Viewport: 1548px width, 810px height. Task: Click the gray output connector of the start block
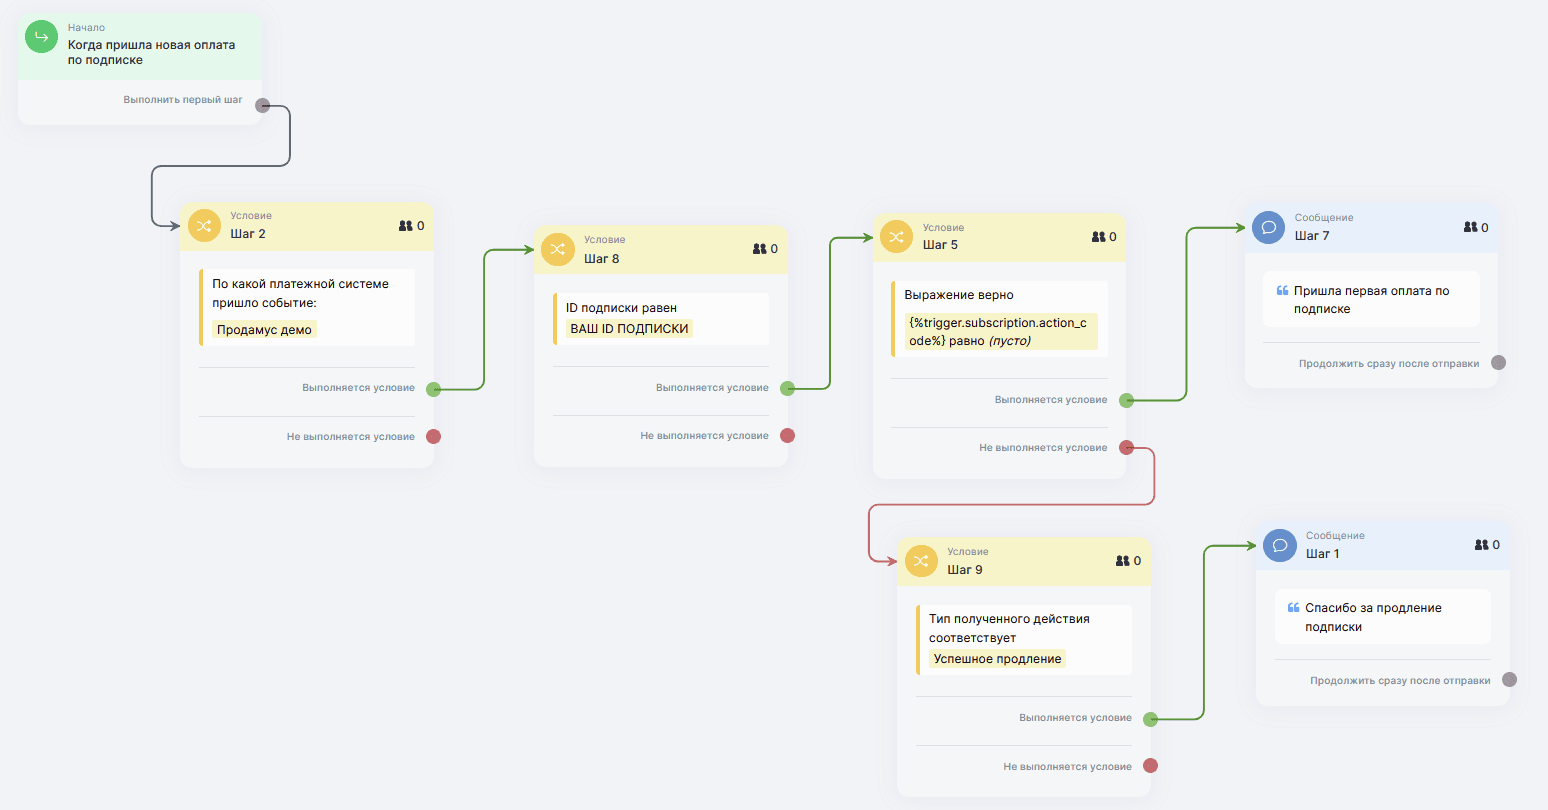[263, 105]
